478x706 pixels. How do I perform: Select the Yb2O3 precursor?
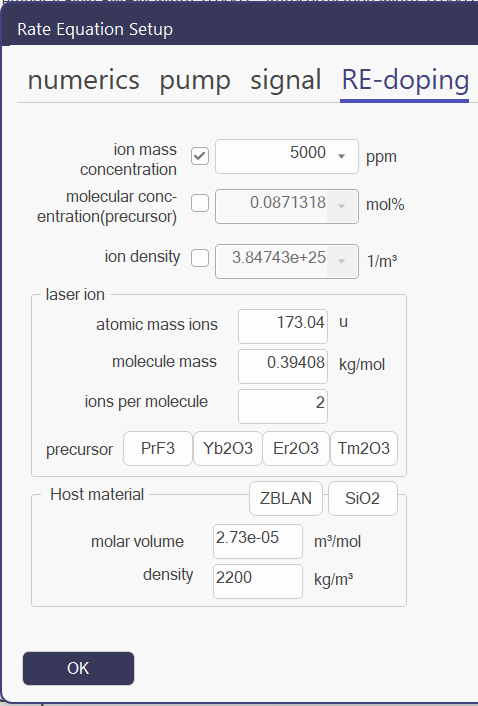point(228,448)
